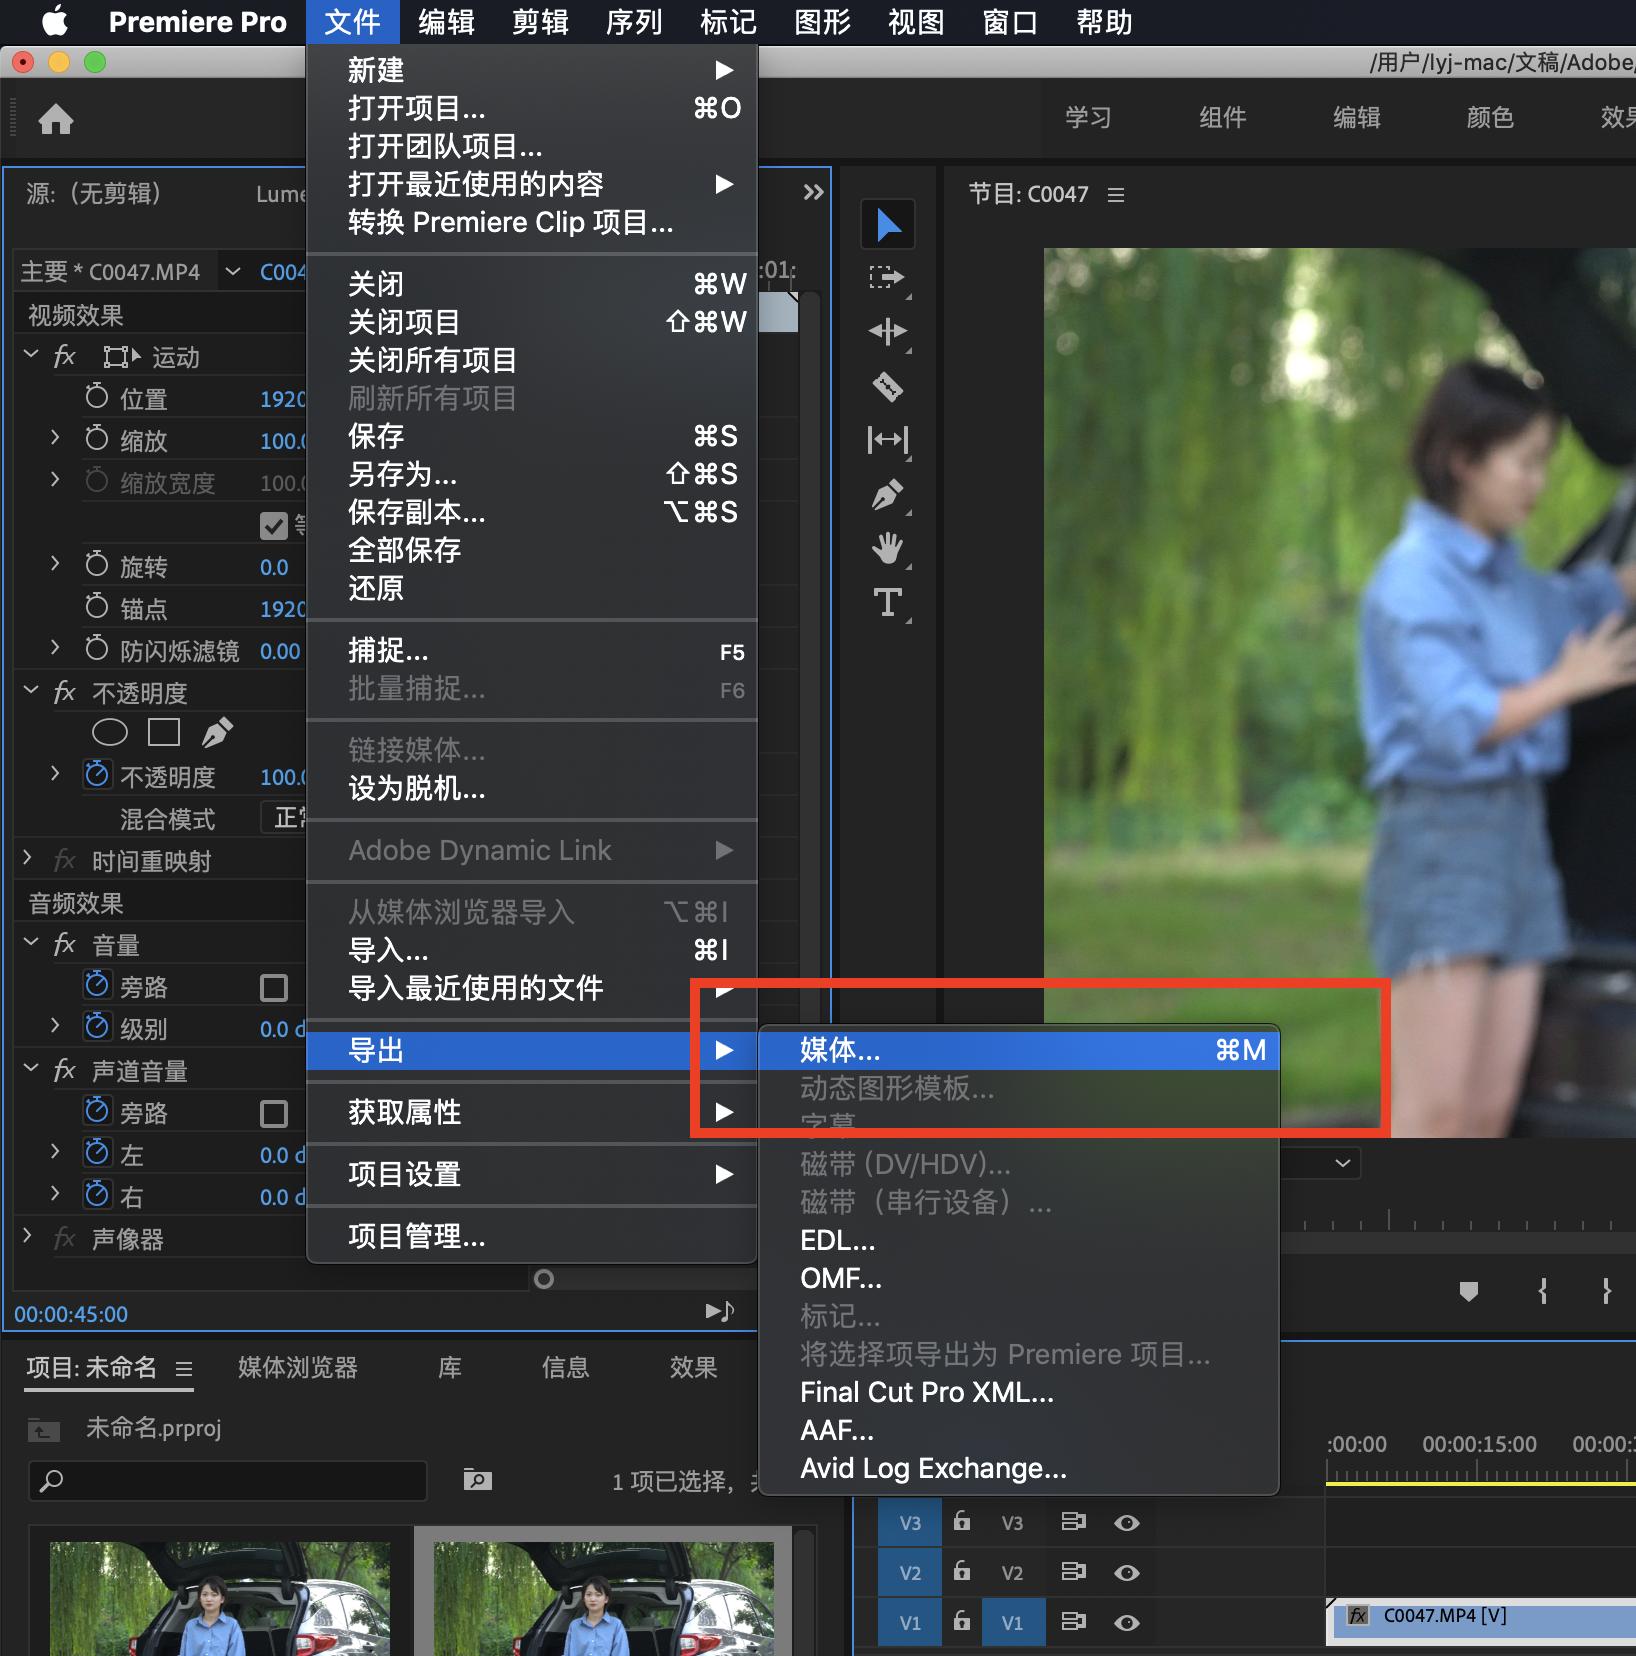Image resolution: width=1636 pixels, height=1656 pixels.
Task: Collapse the Motion effect section
Action: (31, 356)
